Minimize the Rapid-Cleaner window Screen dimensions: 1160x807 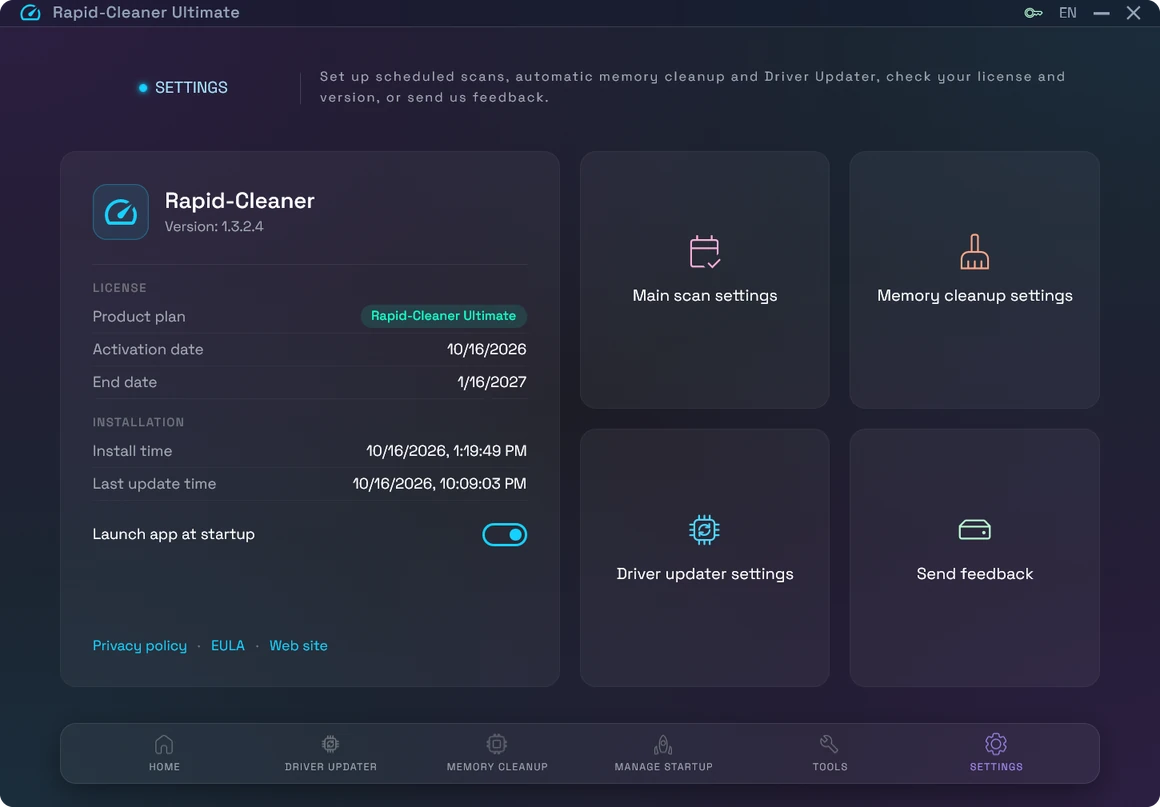[x=1102, y=13]
